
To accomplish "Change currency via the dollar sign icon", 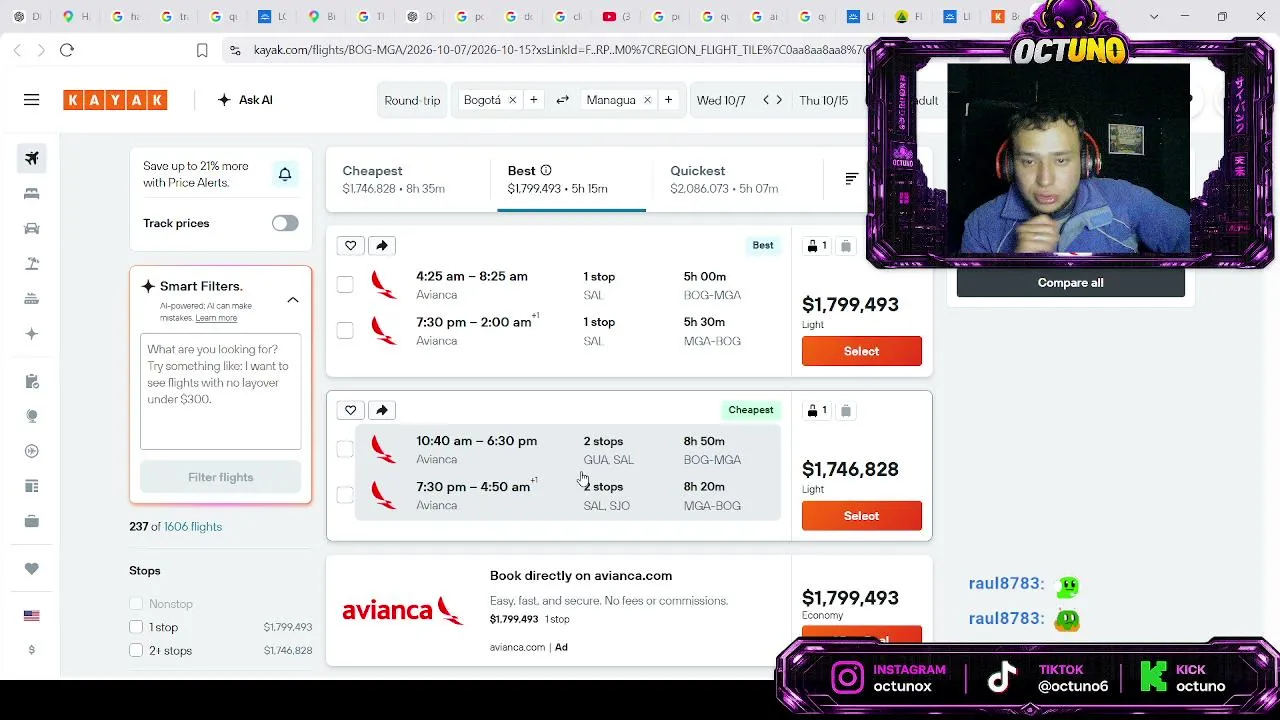I will click(32, 650).
